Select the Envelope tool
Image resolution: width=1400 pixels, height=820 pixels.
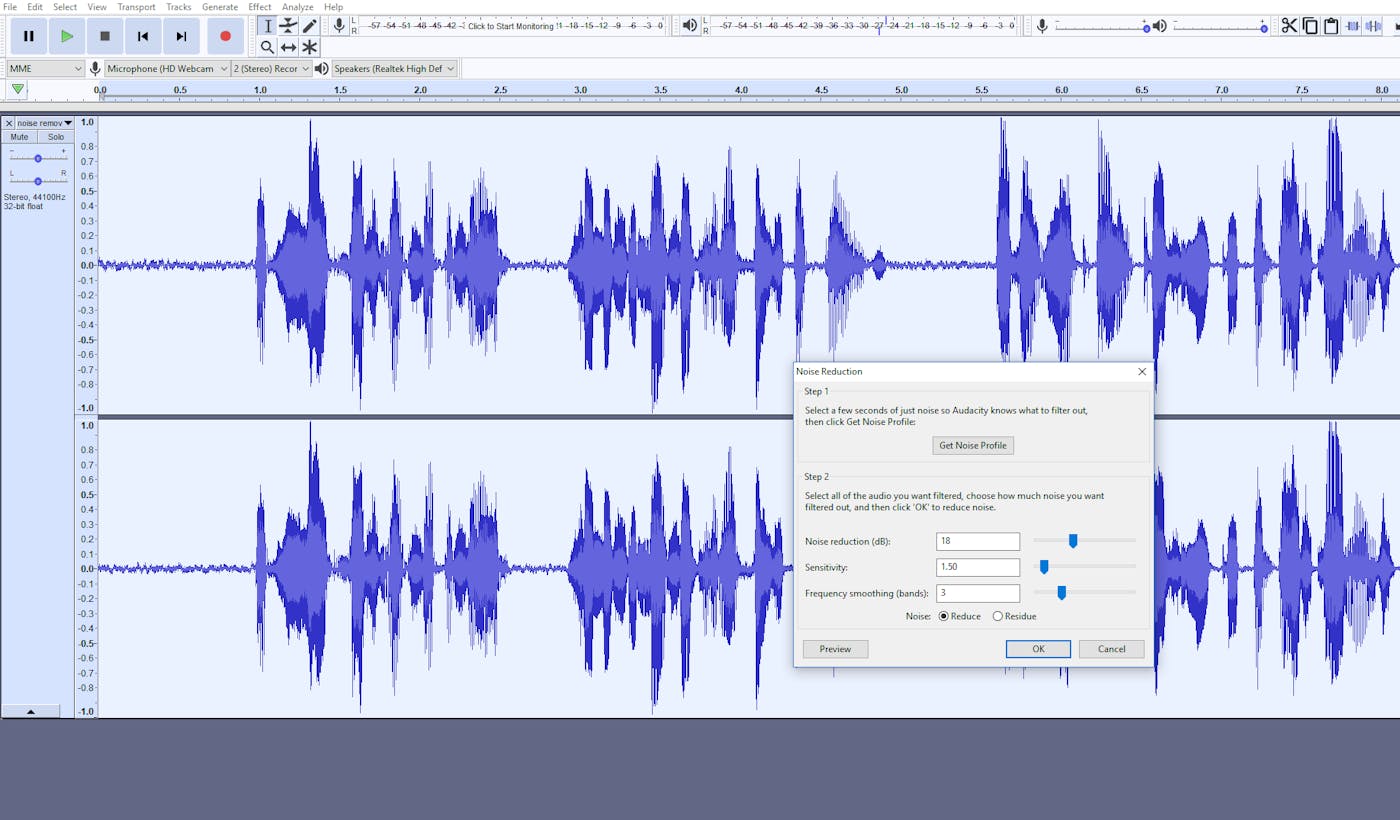click(x=288, y=26)
